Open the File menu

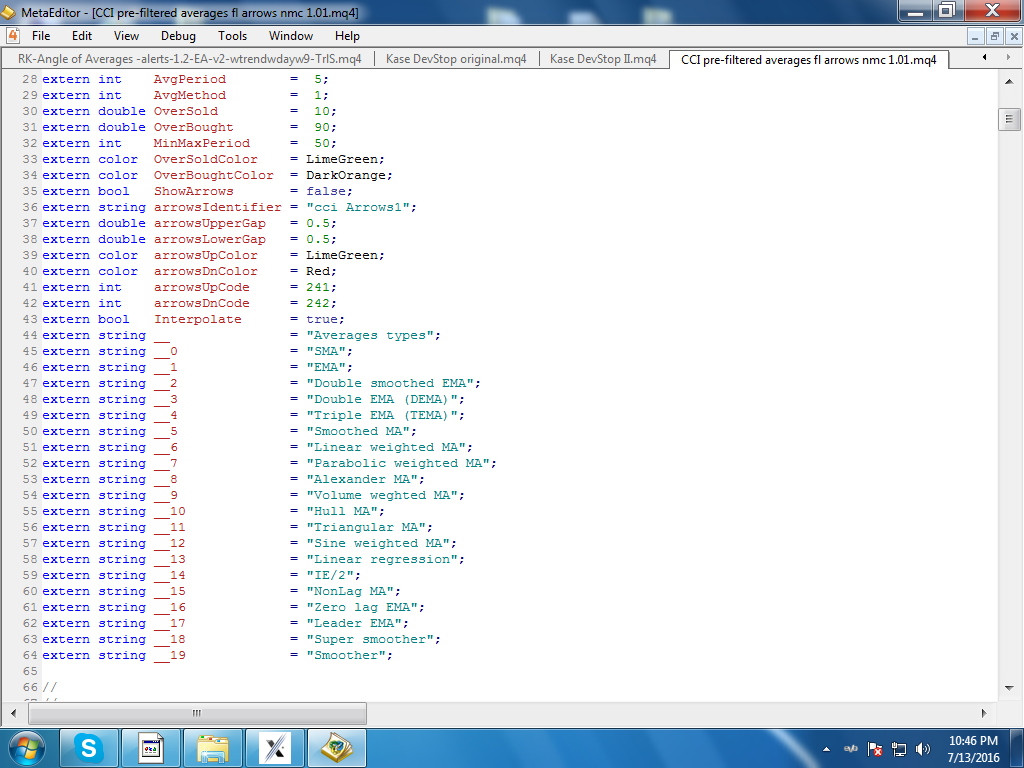40,36
